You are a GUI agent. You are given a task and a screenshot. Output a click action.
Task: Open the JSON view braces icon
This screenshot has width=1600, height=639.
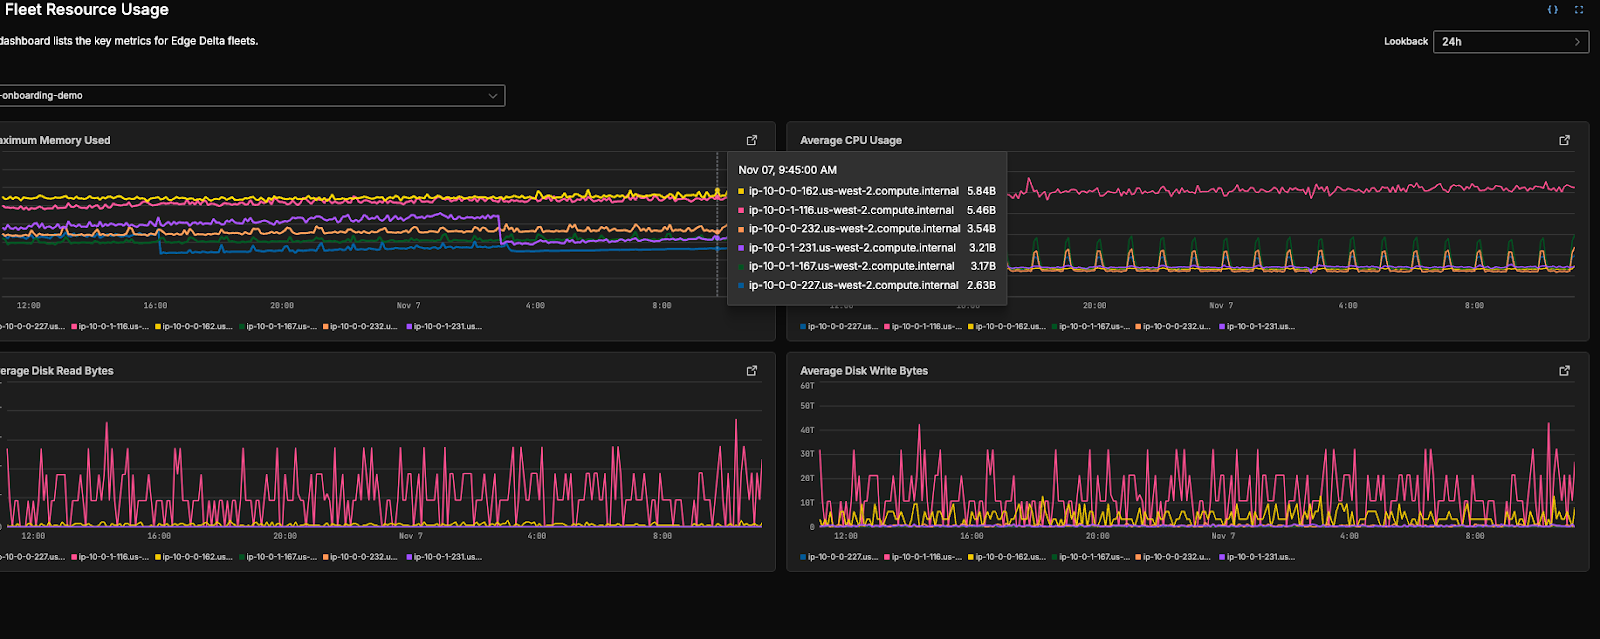[x=1552, y=10]
